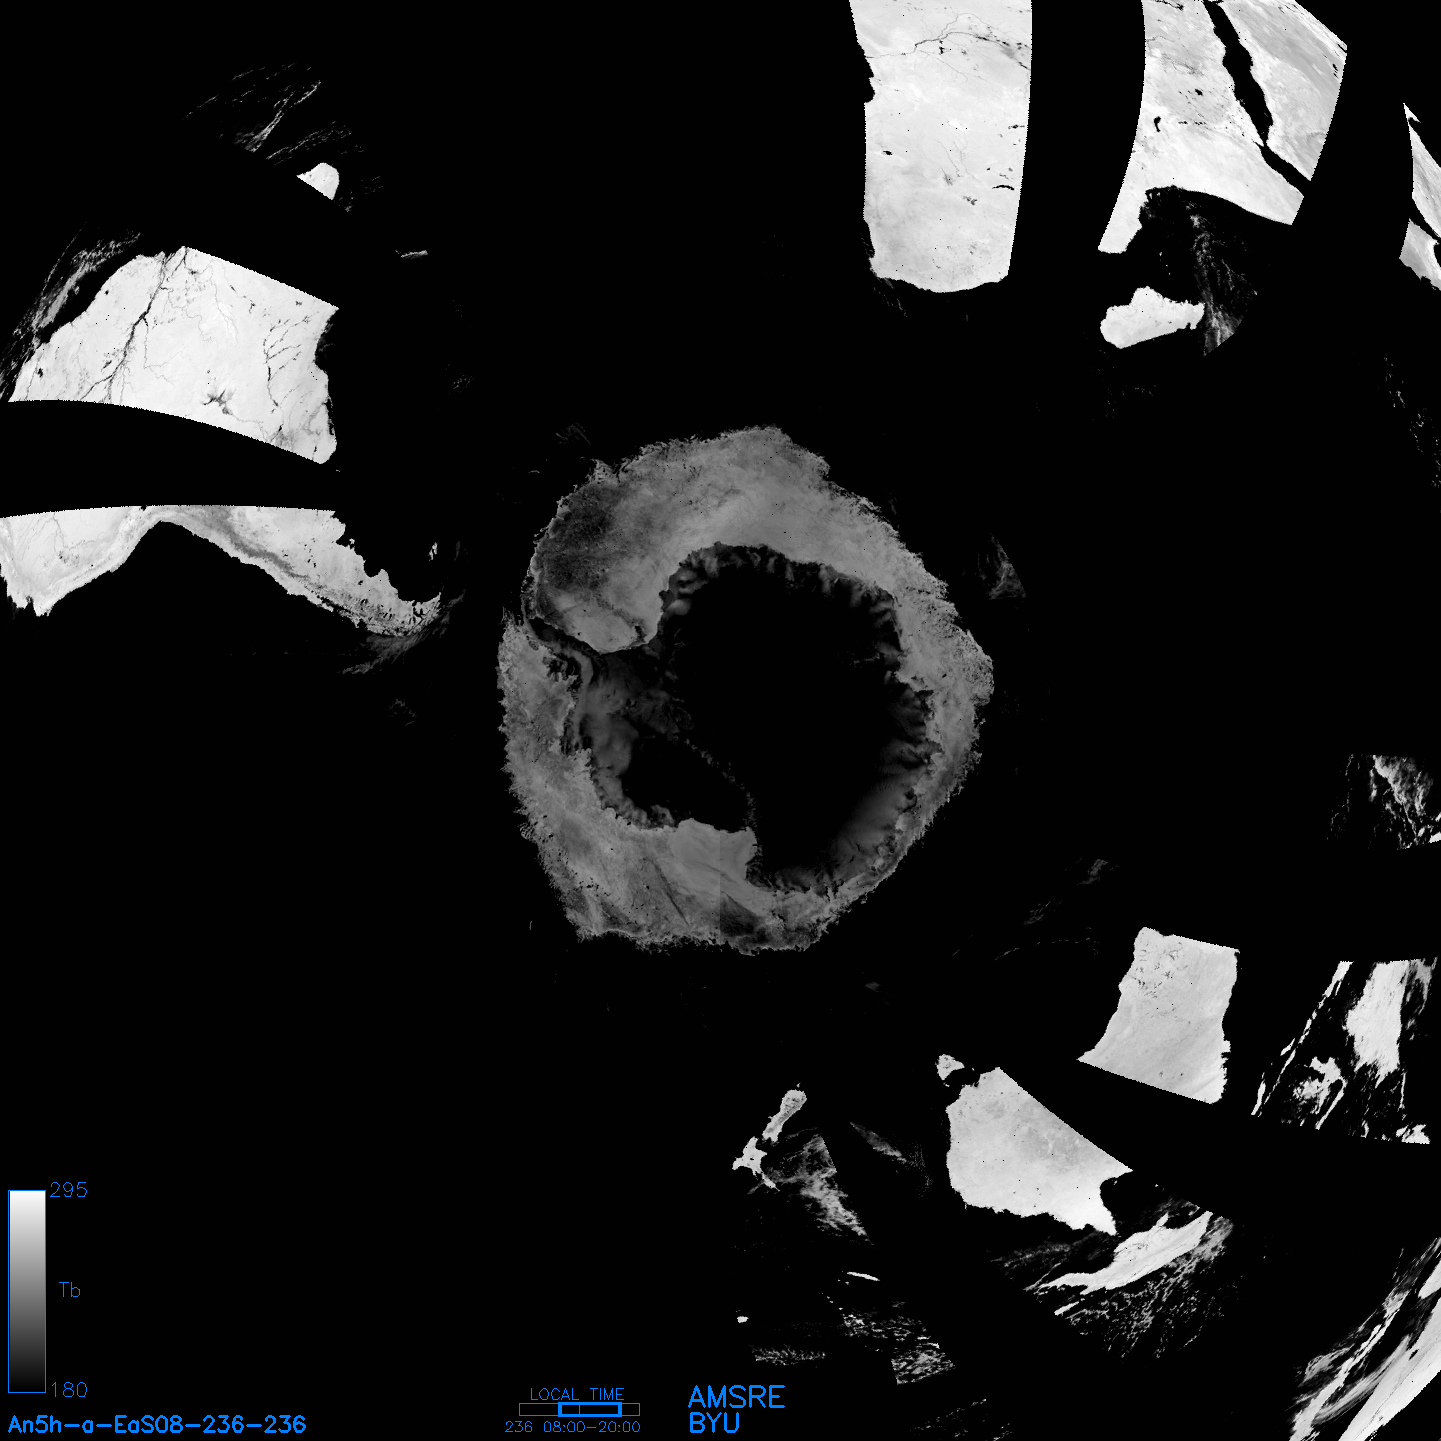Click the local time range indicator bar
The width and height of the screenshot is (1441, 1441).
[579, 1410]
